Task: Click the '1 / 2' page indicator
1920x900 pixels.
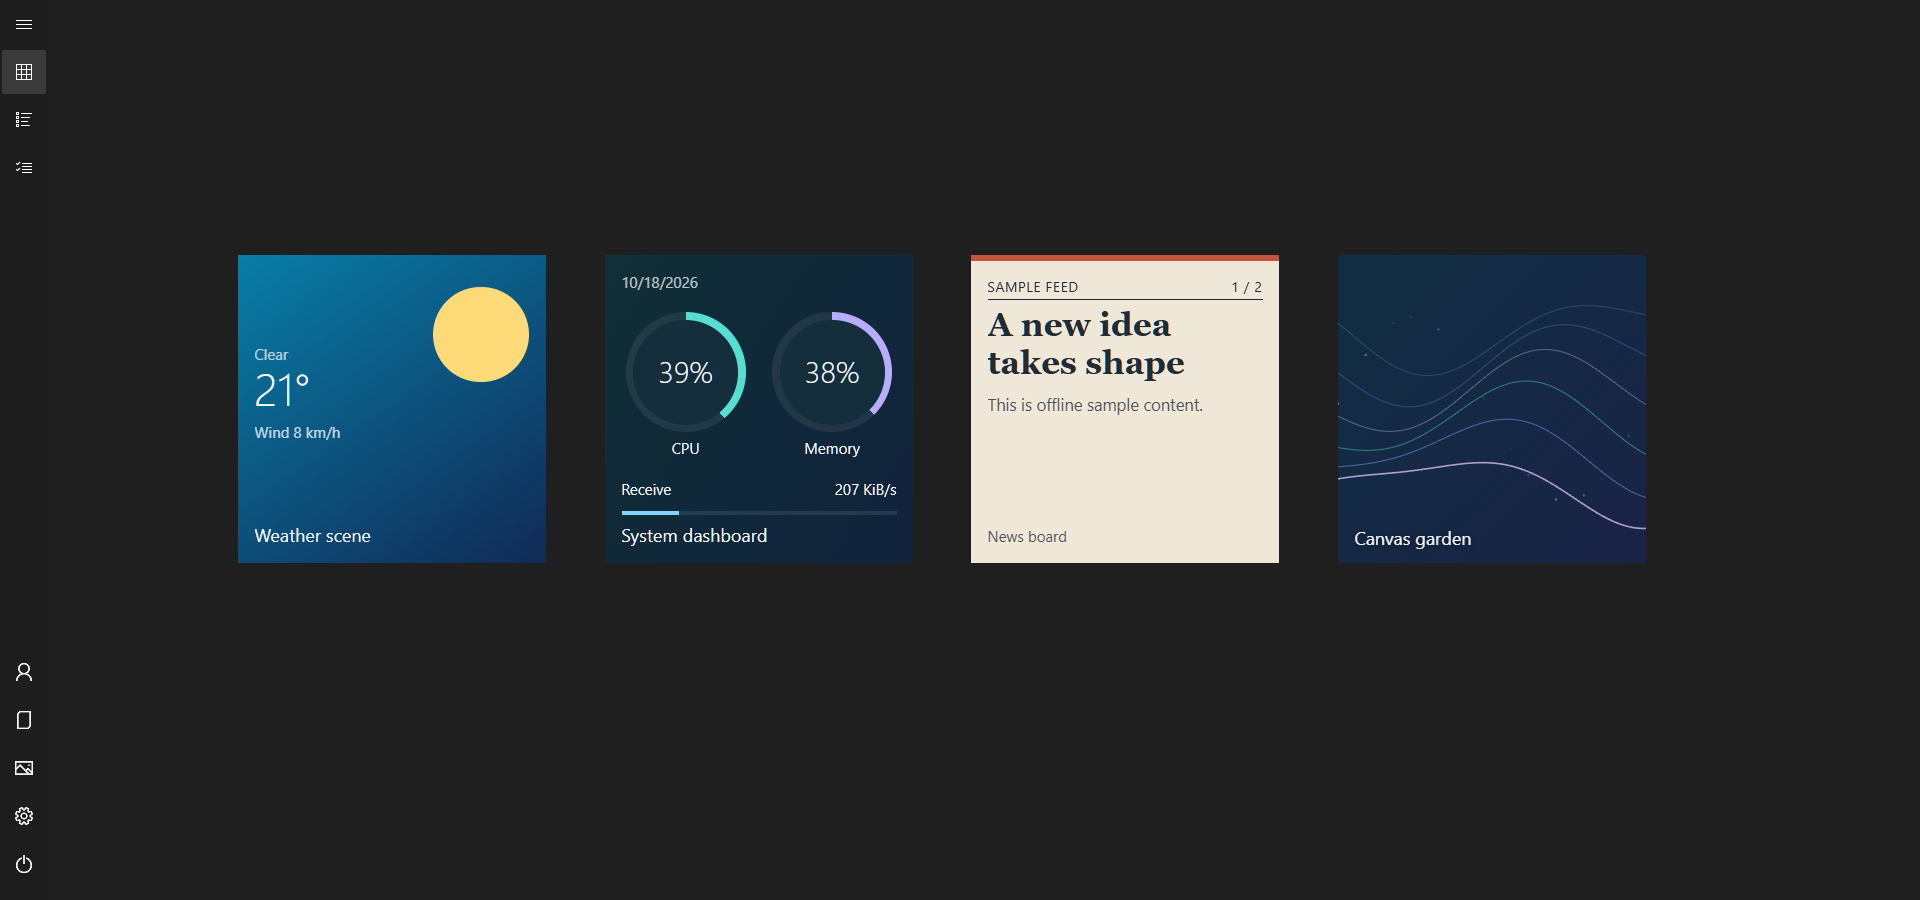Action: click(x=1247, y=287)
